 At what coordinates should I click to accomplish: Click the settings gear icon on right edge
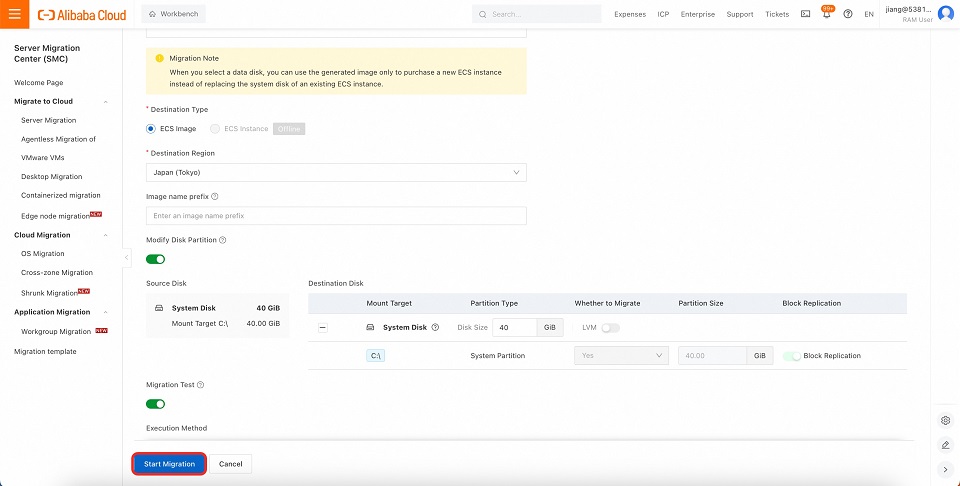tap(945, 420)
